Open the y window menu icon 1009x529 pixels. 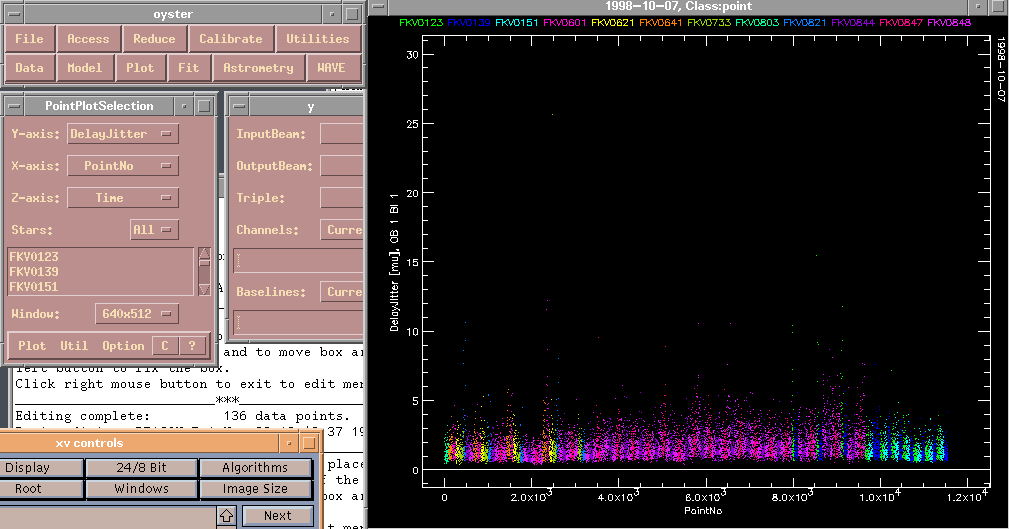[238, 106]
